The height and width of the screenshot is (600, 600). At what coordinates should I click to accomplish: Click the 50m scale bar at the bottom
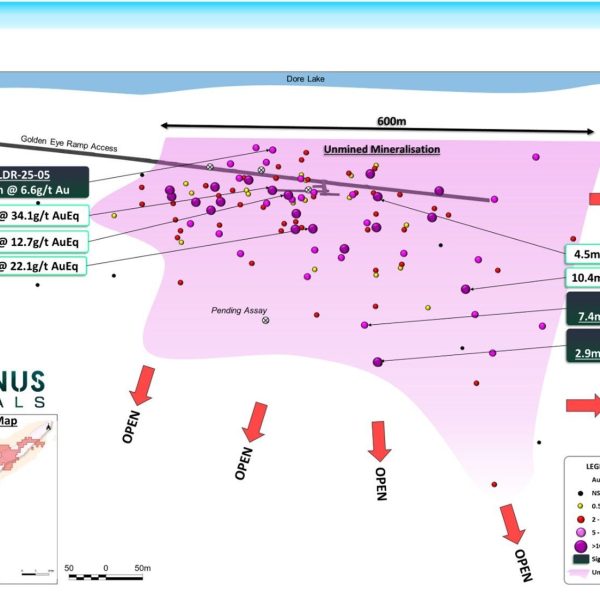[x=105, y=577]
